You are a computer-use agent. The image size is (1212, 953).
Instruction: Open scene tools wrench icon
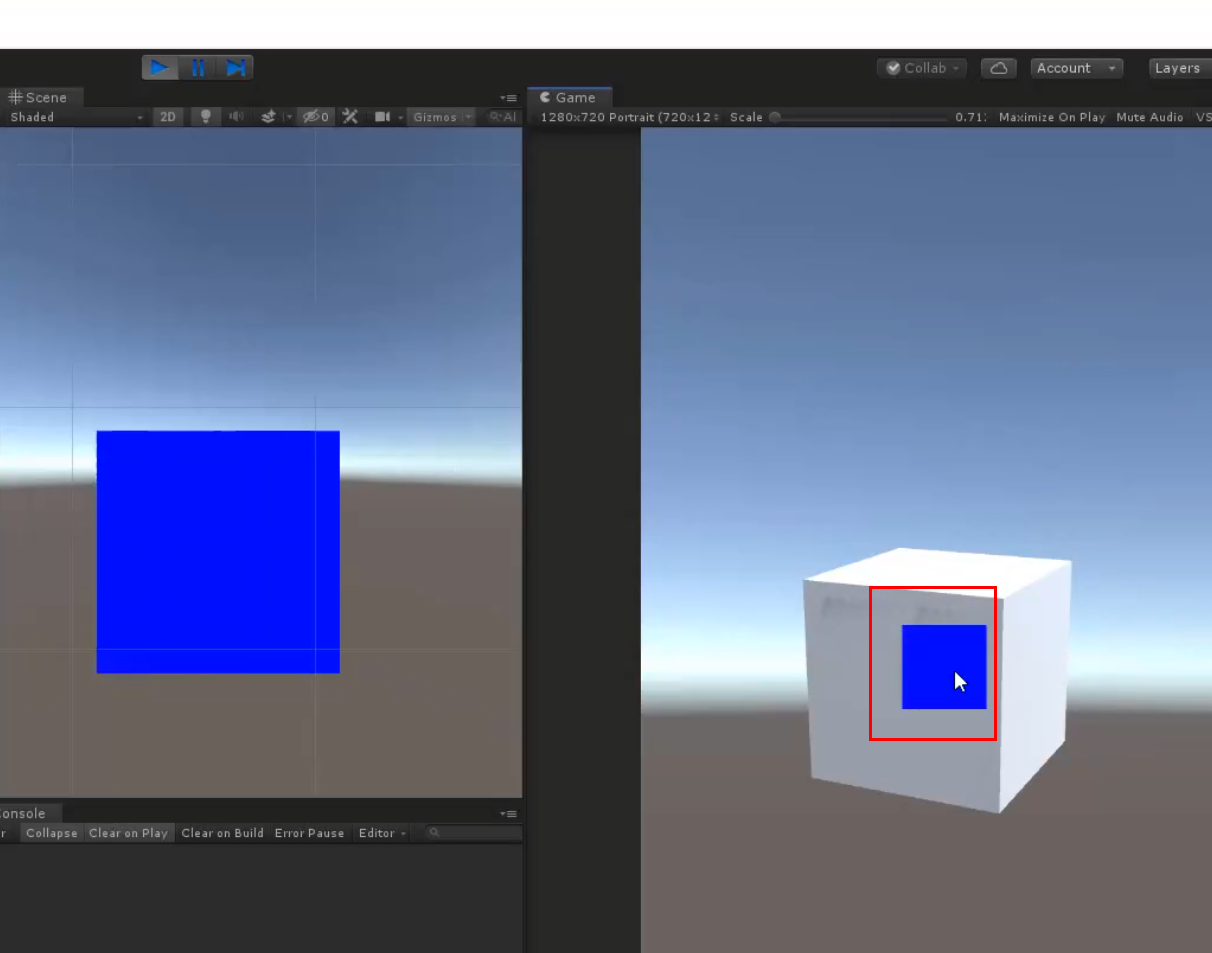(x=349, y=117)
